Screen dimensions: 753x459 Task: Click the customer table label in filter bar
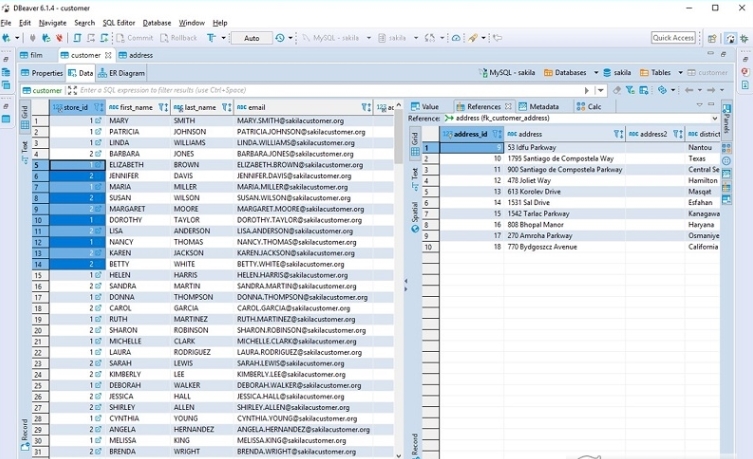click(x=43, y=90)
